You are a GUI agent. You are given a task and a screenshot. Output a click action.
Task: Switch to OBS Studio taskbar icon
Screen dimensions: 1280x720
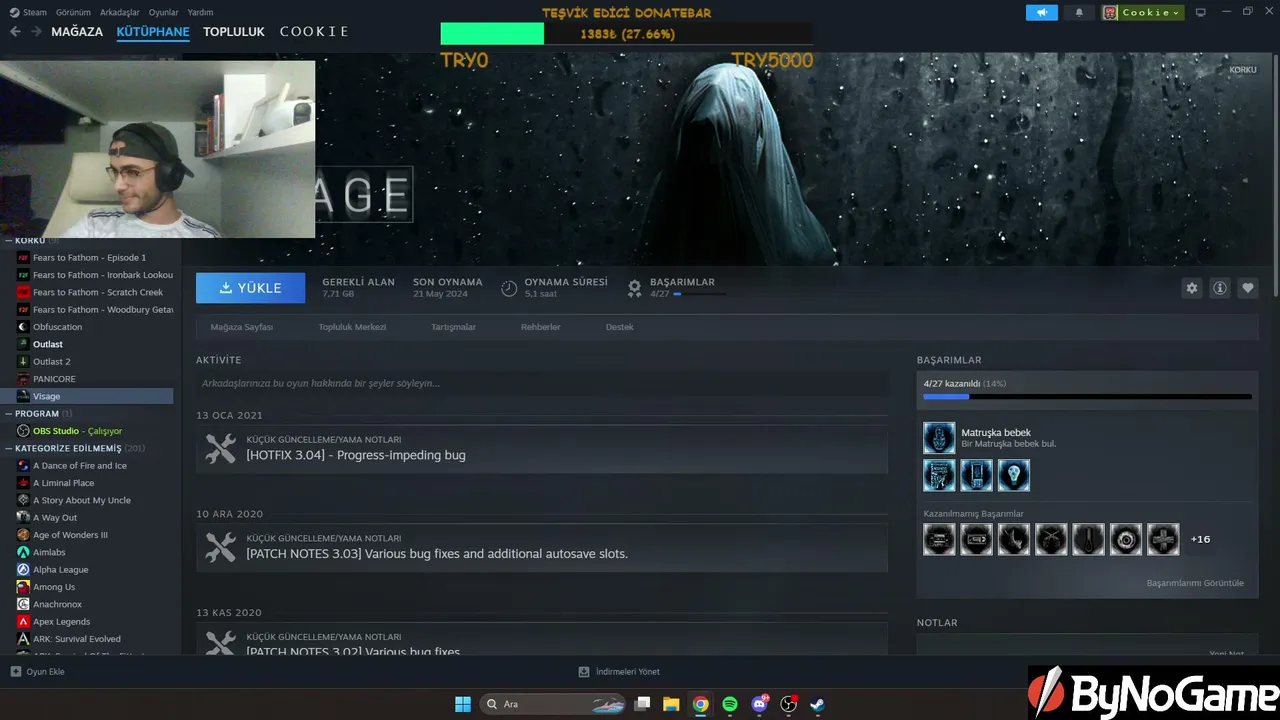click(788, 704)
